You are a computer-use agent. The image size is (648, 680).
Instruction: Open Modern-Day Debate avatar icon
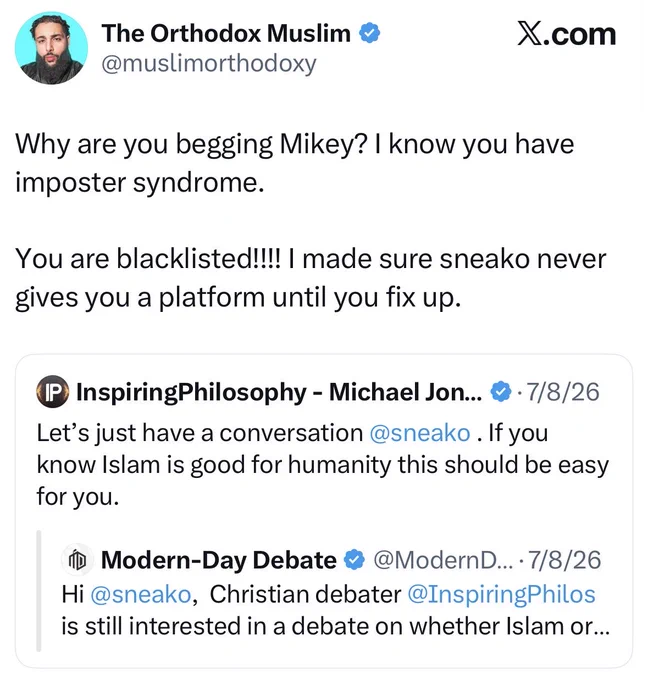pyautogui.click(x=78, y=560)
